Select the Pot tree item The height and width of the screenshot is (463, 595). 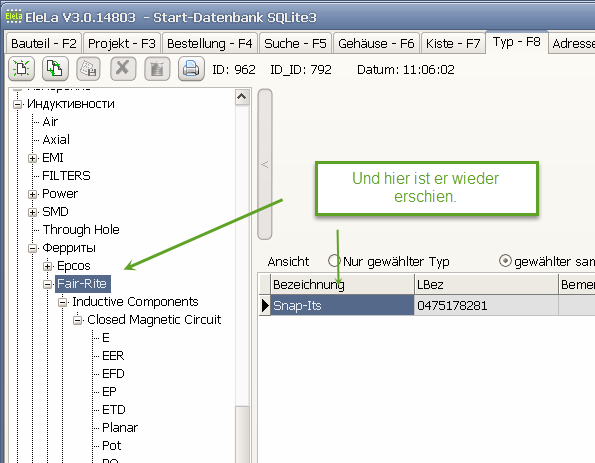pyautogui.click(x=112, y=446)
